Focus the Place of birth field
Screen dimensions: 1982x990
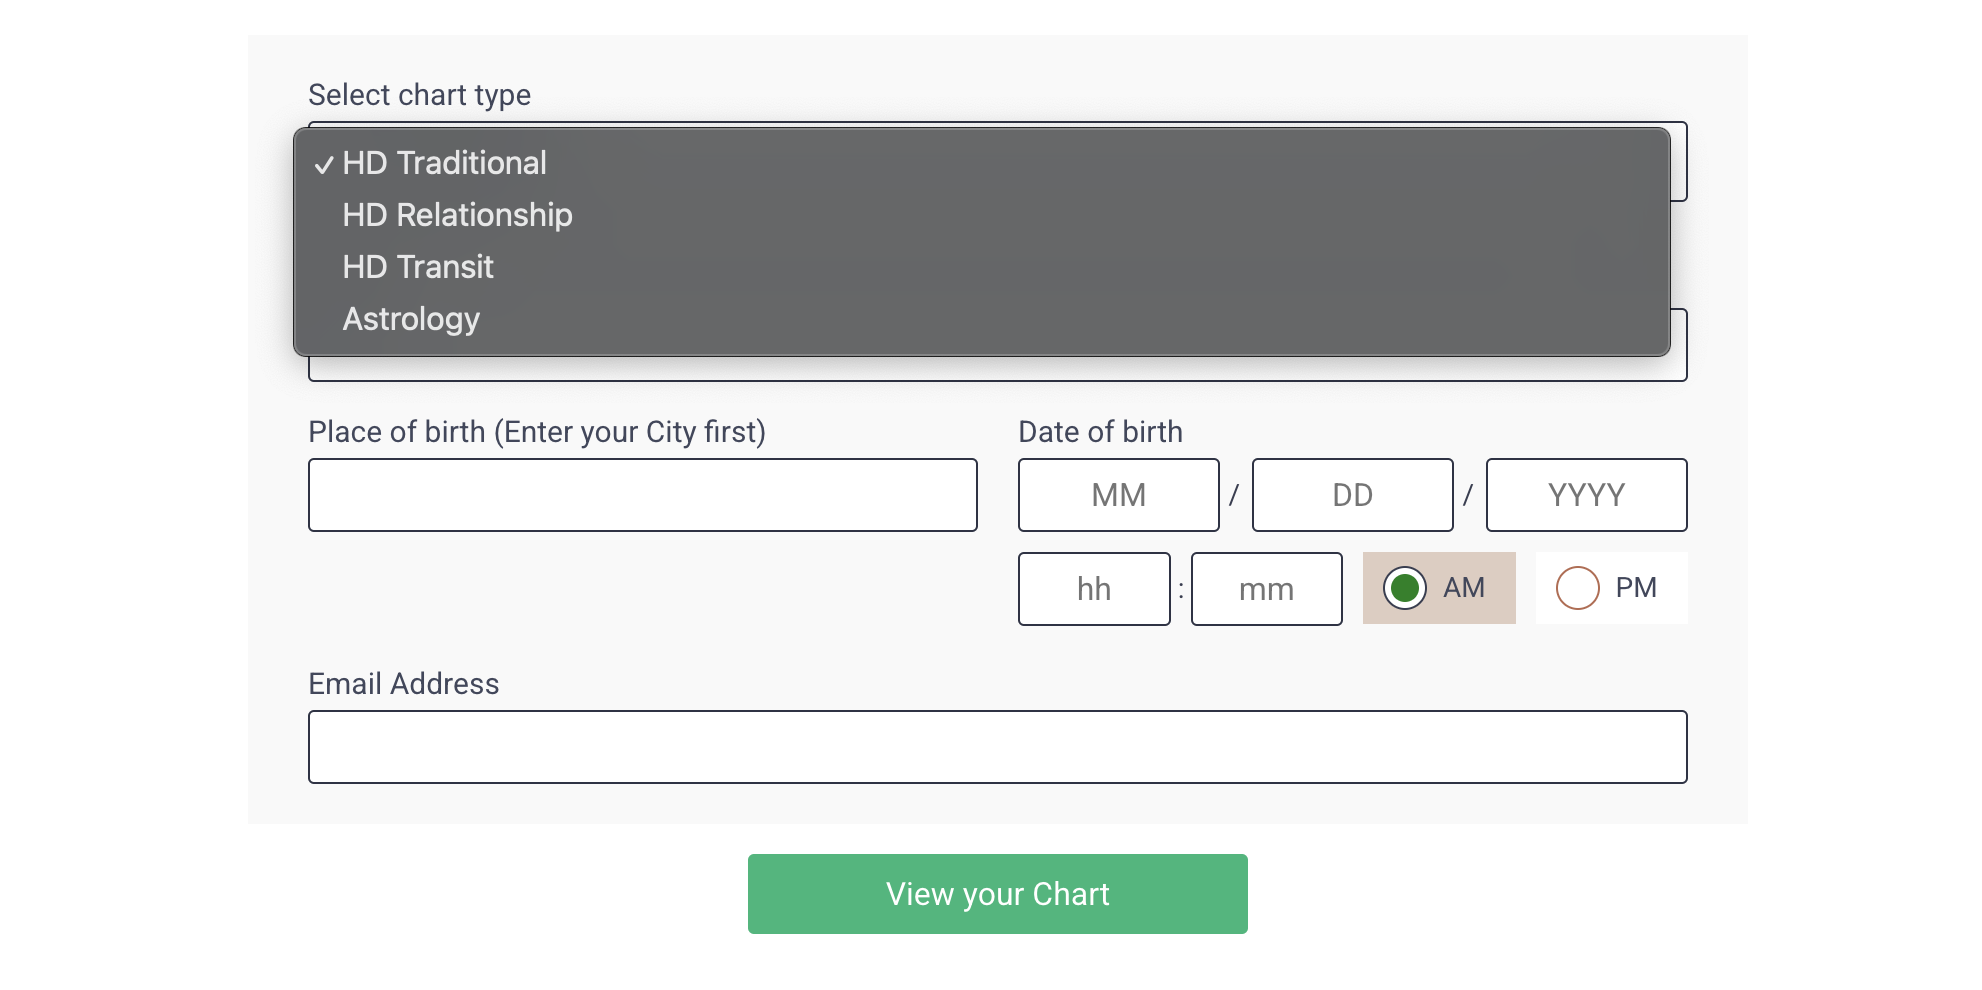click(643, 495)
